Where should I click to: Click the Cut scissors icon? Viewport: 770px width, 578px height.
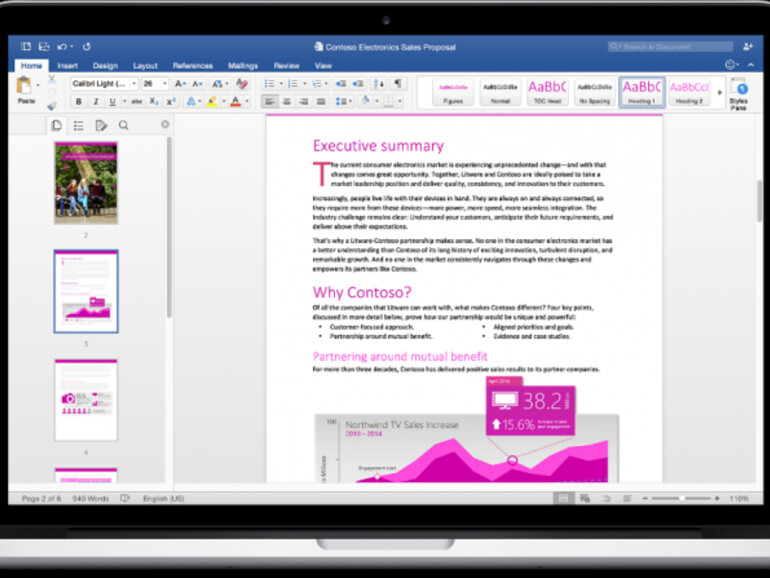[x=52, y=79]
